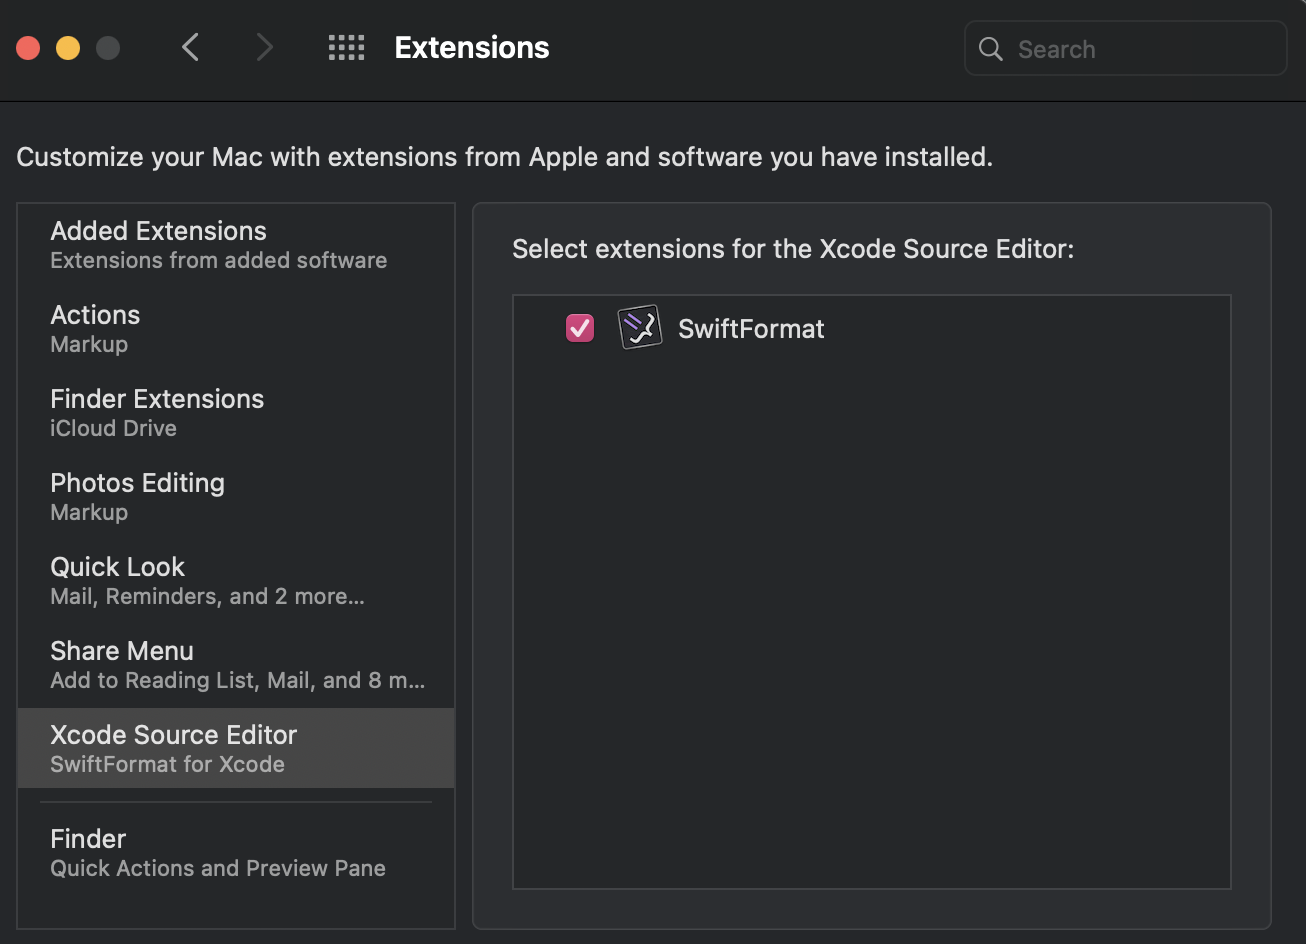Image resolution: width=1306 pixels, height=944 pixels.
Task: Select Added Extensions in sidebar
Action: click(x=236, y=245)
